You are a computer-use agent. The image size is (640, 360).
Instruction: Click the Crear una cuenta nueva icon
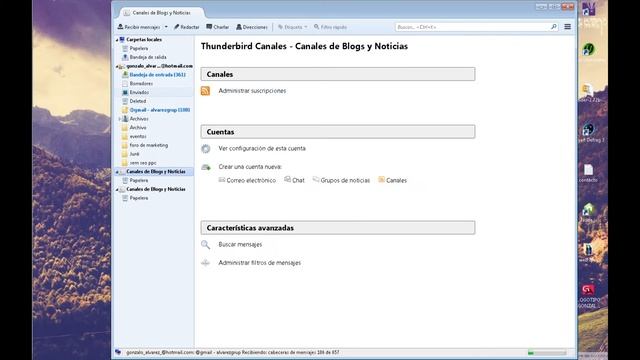point(206,167)
